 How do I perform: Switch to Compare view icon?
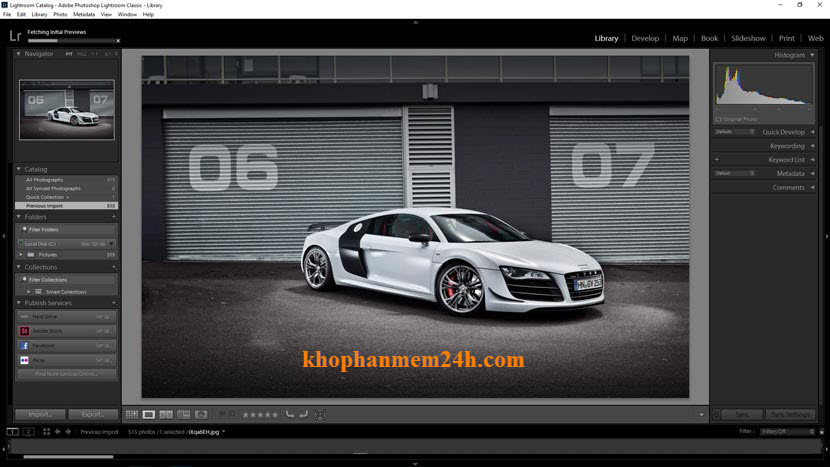(166, 414)
